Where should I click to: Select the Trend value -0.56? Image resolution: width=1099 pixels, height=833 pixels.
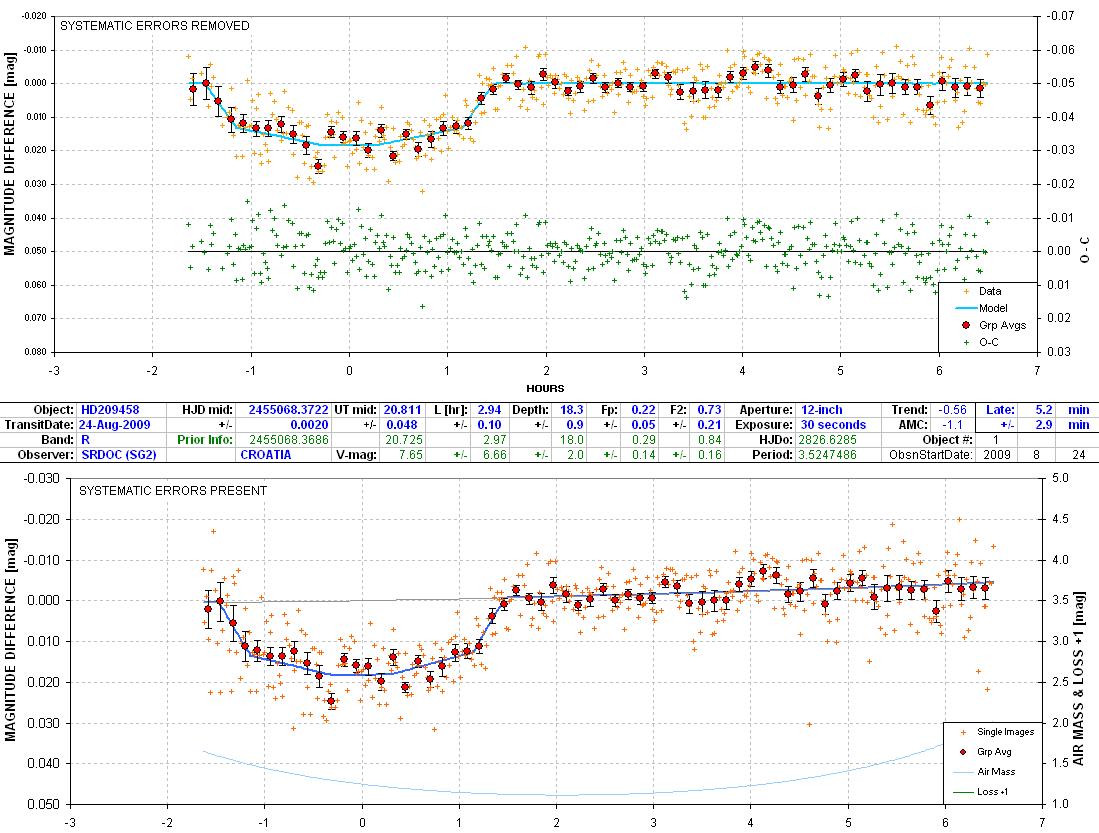[x=953, y=409]
